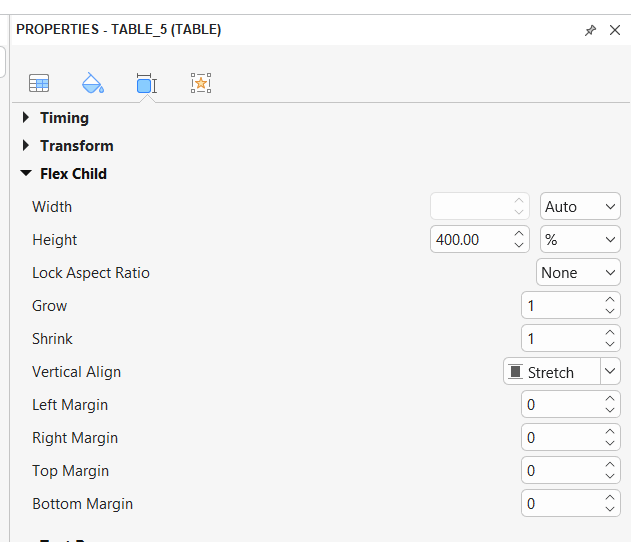631x542 pixels.
Task: Pin the Properties panel
Action: [x=590, y=30]
